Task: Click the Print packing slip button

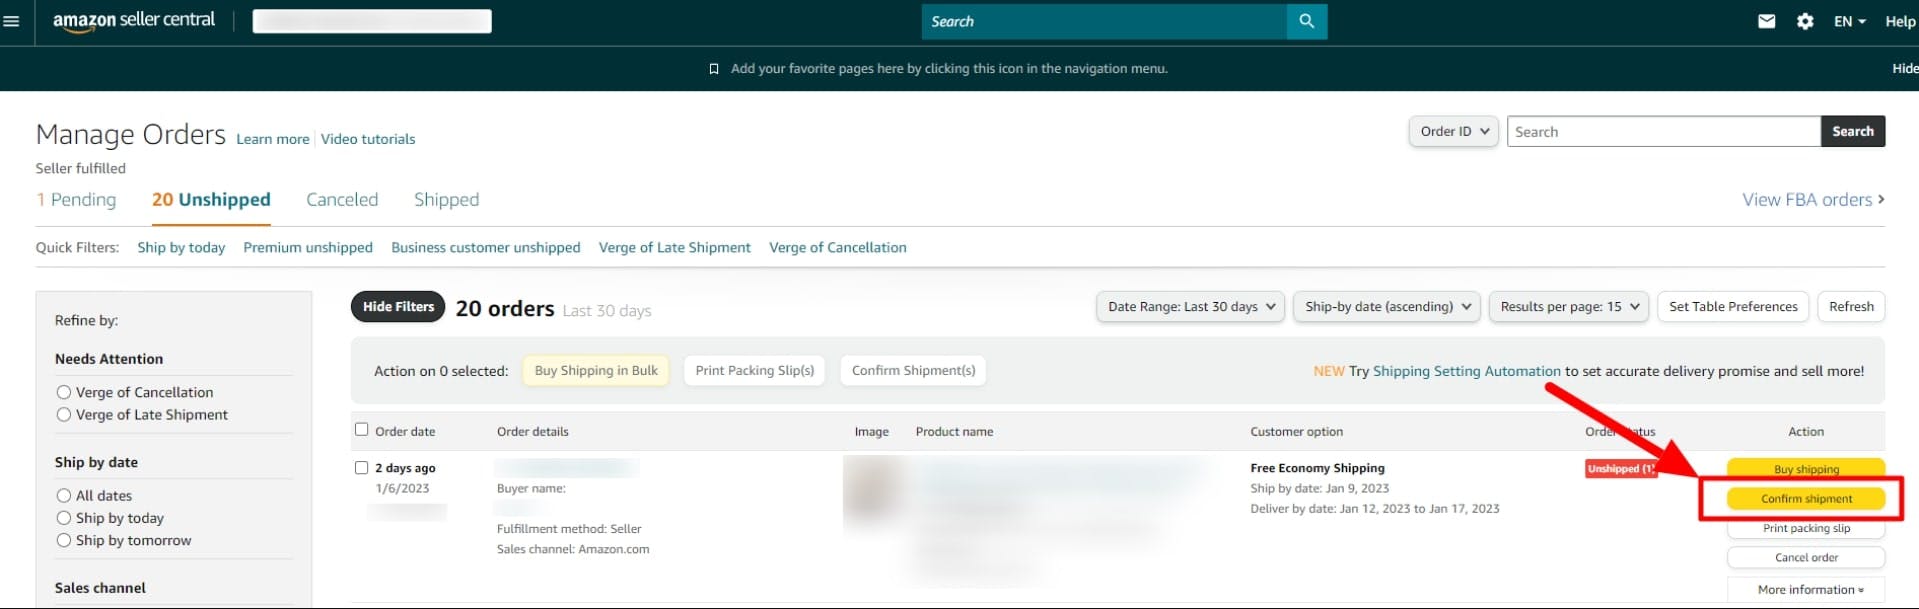Action: coord(1806,528)
